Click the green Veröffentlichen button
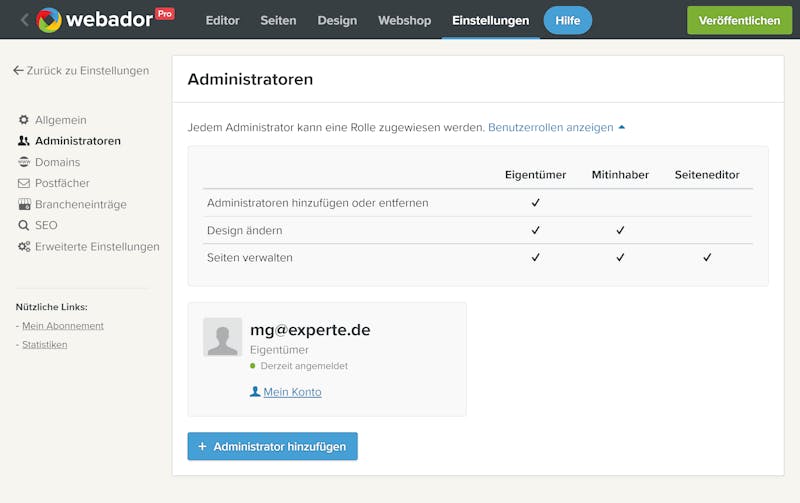 click(739, 20)
